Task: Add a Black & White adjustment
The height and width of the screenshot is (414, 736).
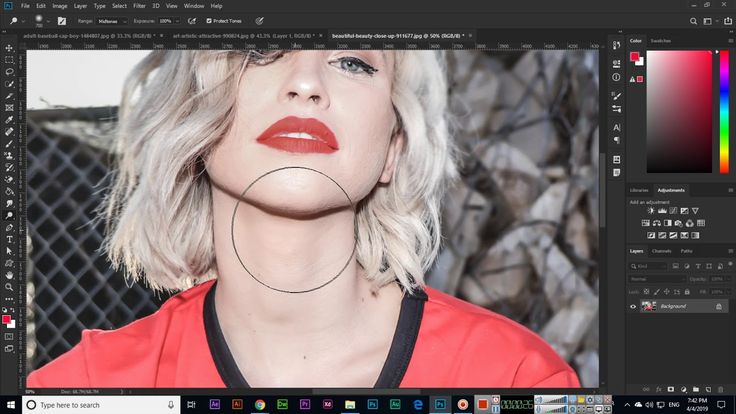Action: point(667,223)
